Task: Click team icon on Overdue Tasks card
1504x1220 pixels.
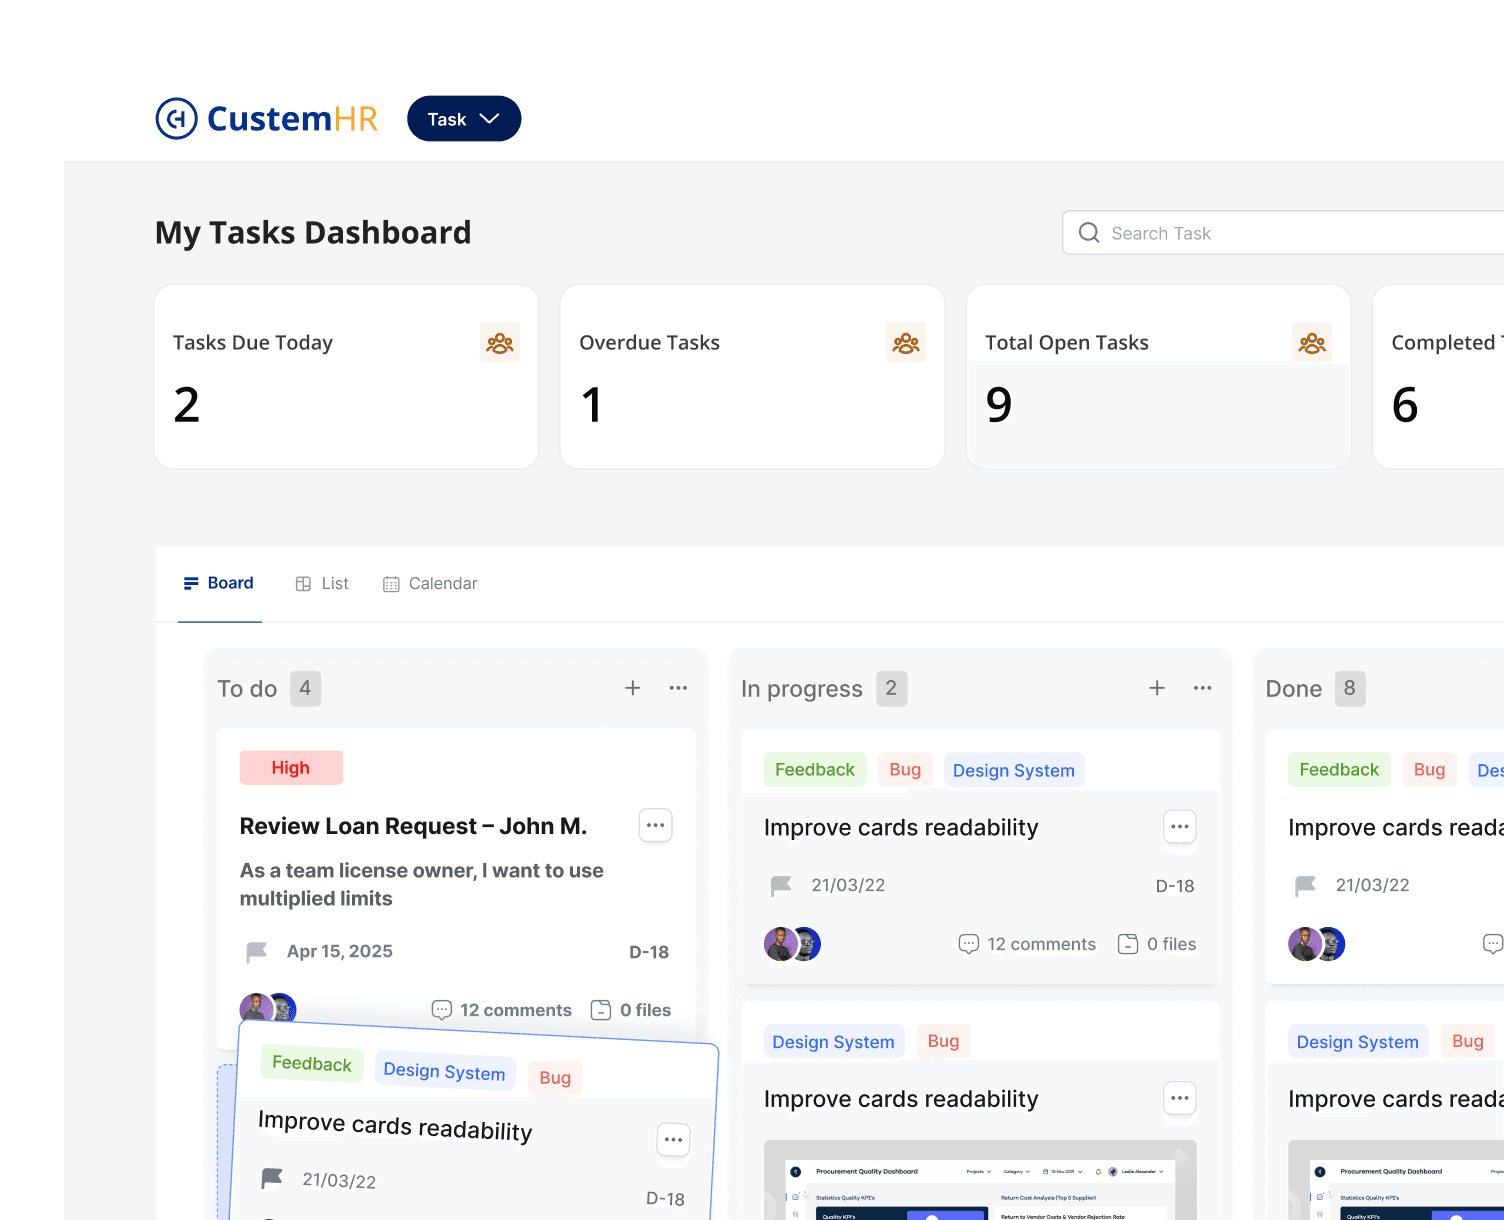Action: tap(905, 343)
